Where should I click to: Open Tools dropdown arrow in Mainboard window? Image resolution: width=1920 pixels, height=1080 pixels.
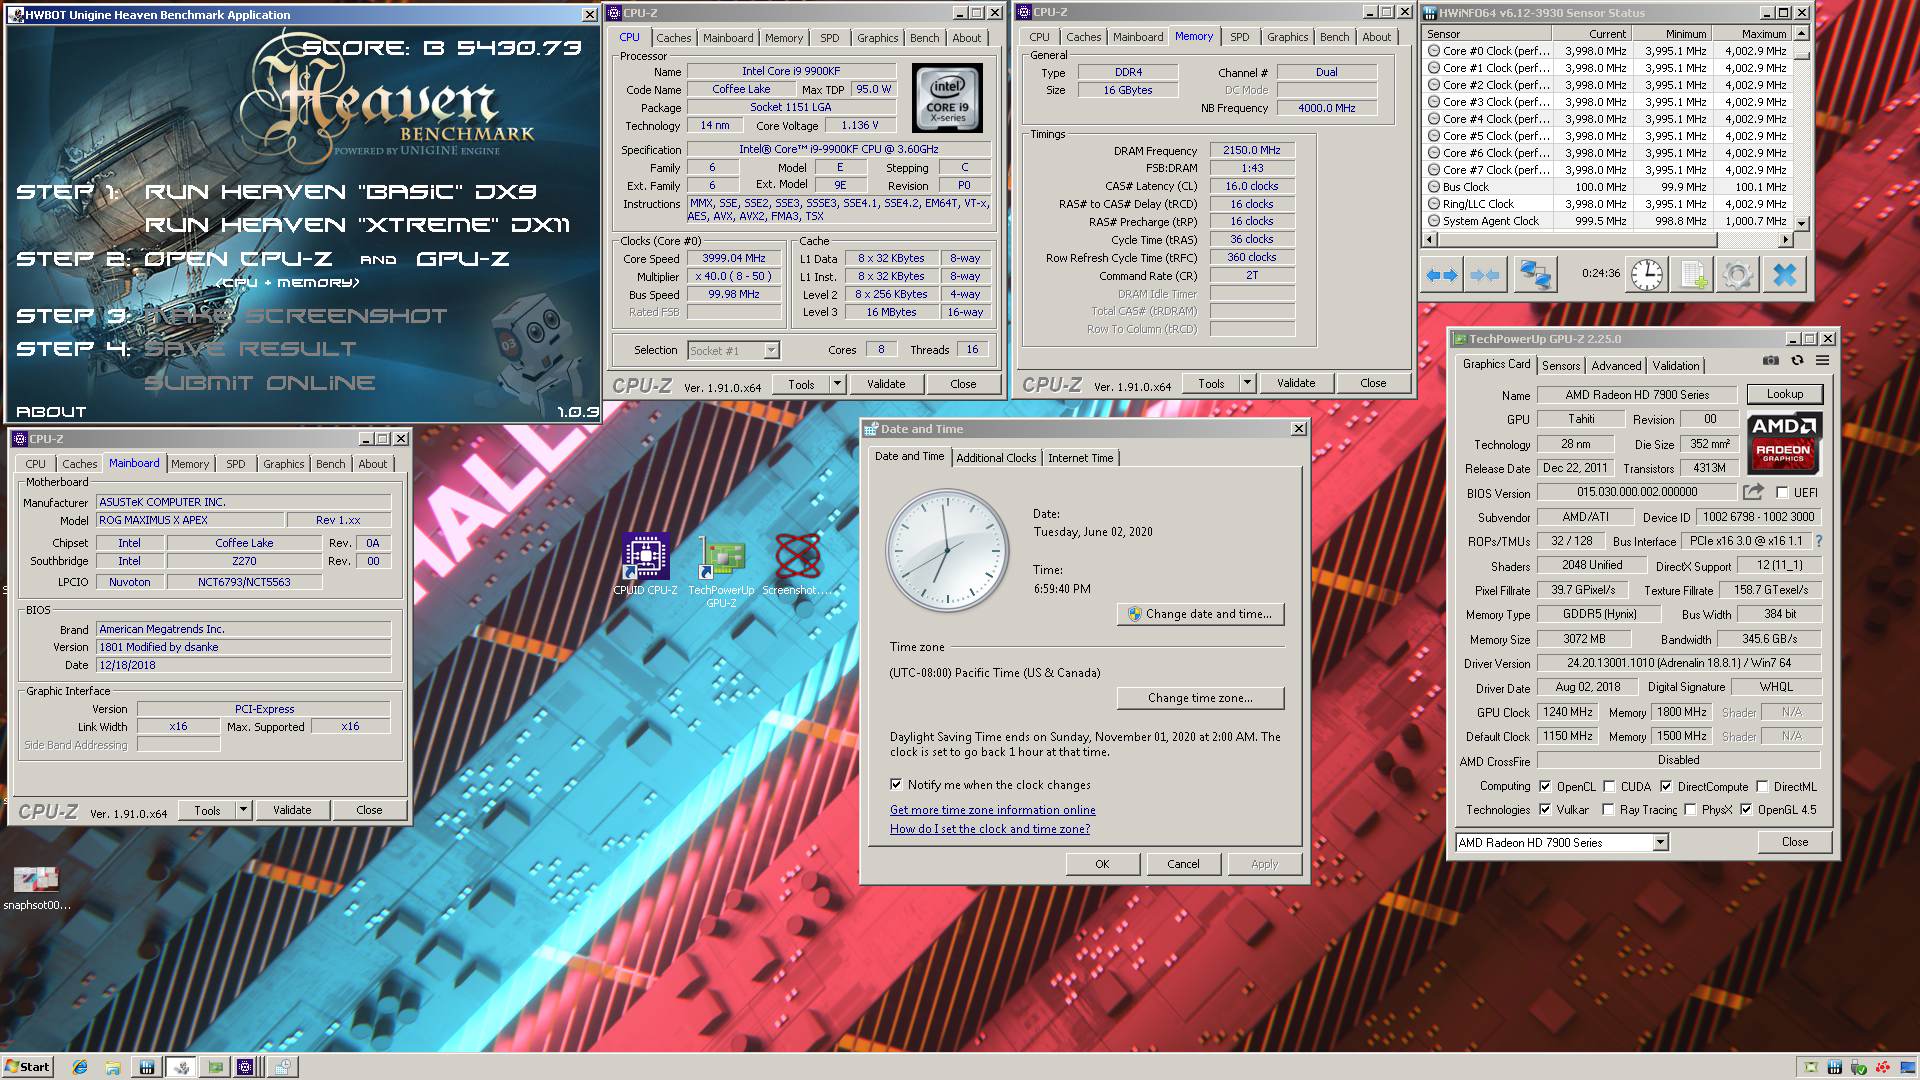pyautogui.click(x=243, y=810)
